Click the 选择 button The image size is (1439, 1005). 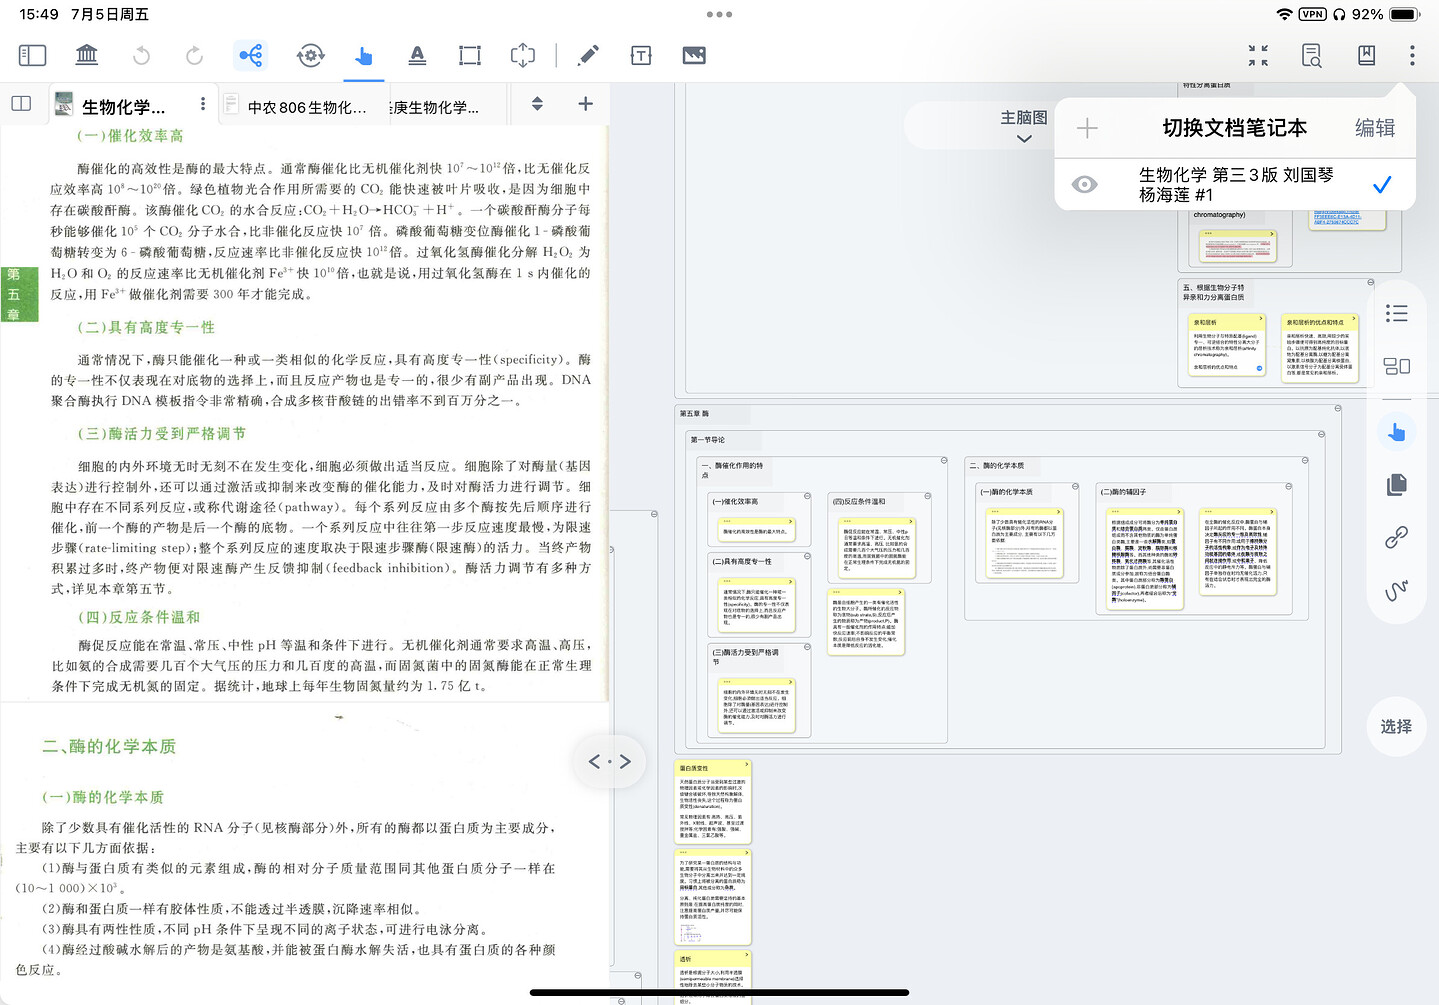[x=1397, y=727]
